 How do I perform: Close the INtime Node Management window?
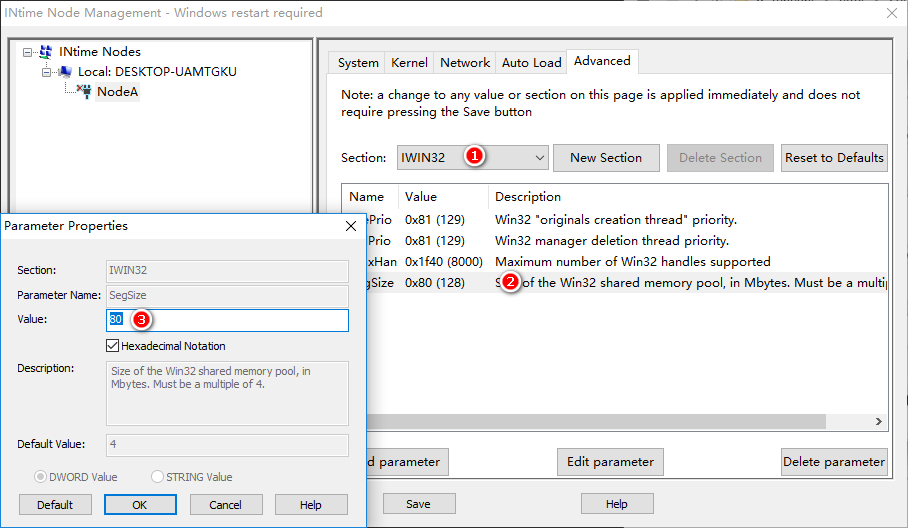coord(892,13)
